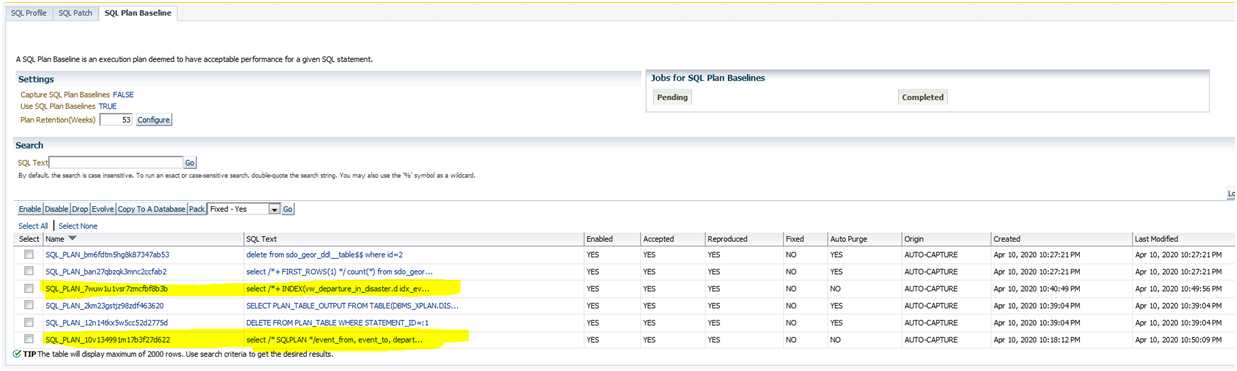Focus the SQL Text search field

click(x=116, y=162)
